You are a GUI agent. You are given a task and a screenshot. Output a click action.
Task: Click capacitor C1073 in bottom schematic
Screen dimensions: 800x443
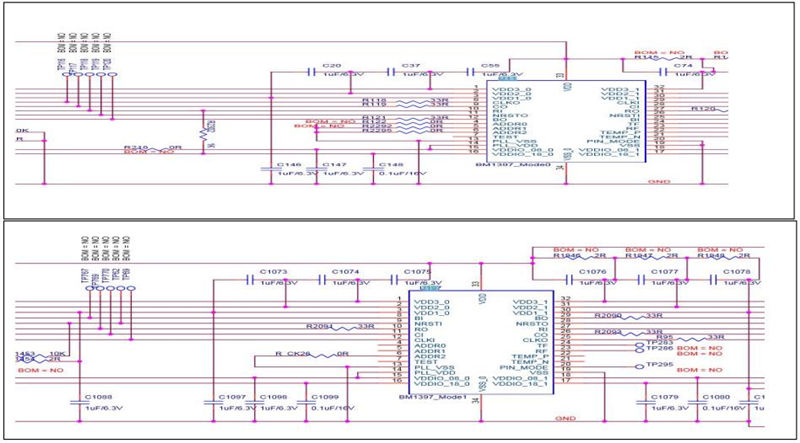[x=248, y=279]
